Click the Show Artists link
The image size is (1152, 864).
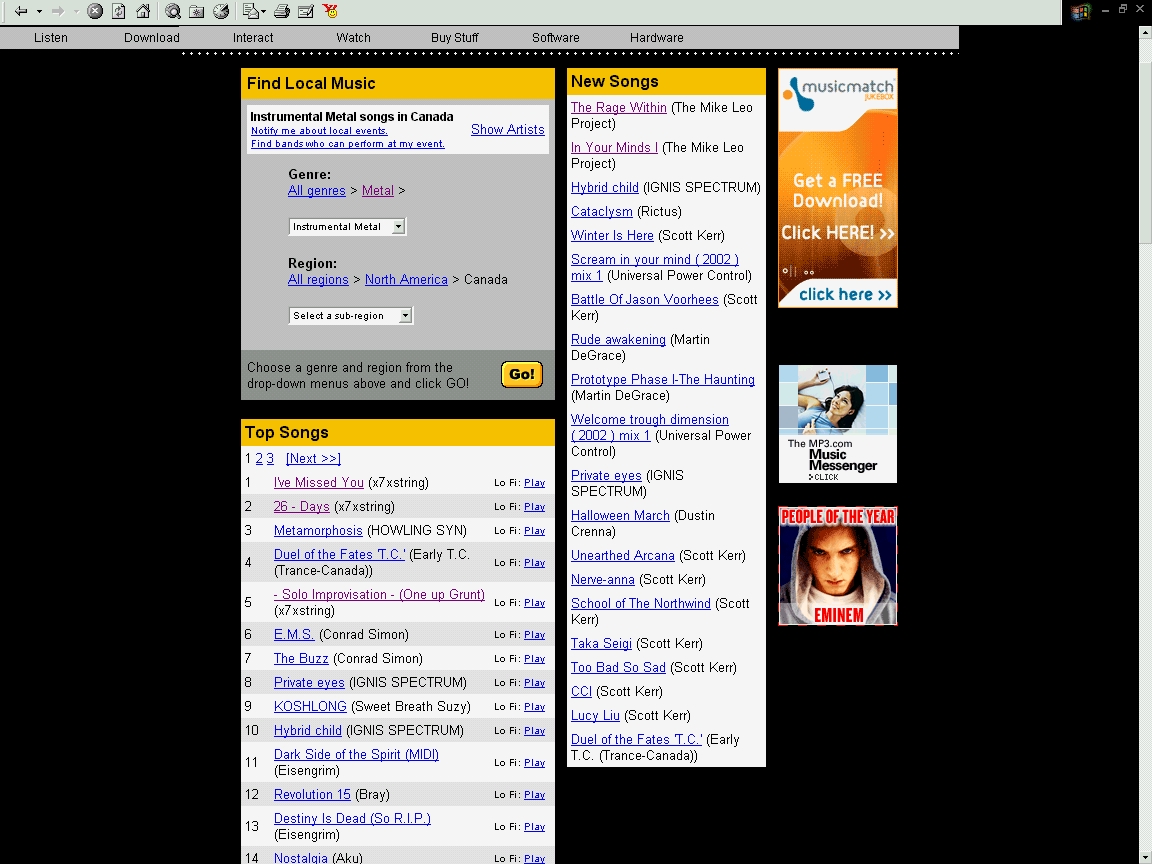[507, 130]
